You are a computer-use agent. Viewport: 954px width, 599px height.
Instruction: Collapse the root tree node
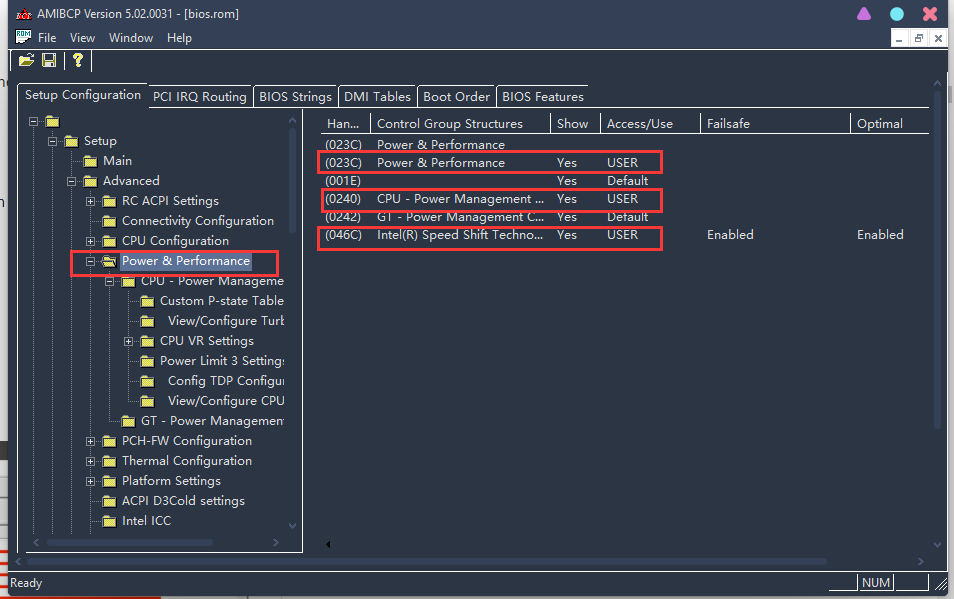click(x=33, y=122)
